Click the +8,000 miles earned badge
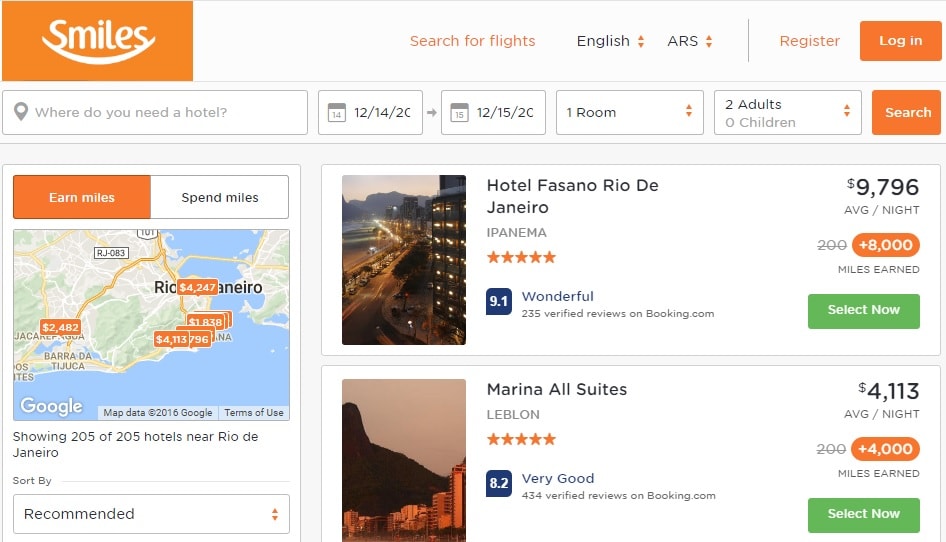The height and width of the screenshot is (542, 946). point(886,245)
